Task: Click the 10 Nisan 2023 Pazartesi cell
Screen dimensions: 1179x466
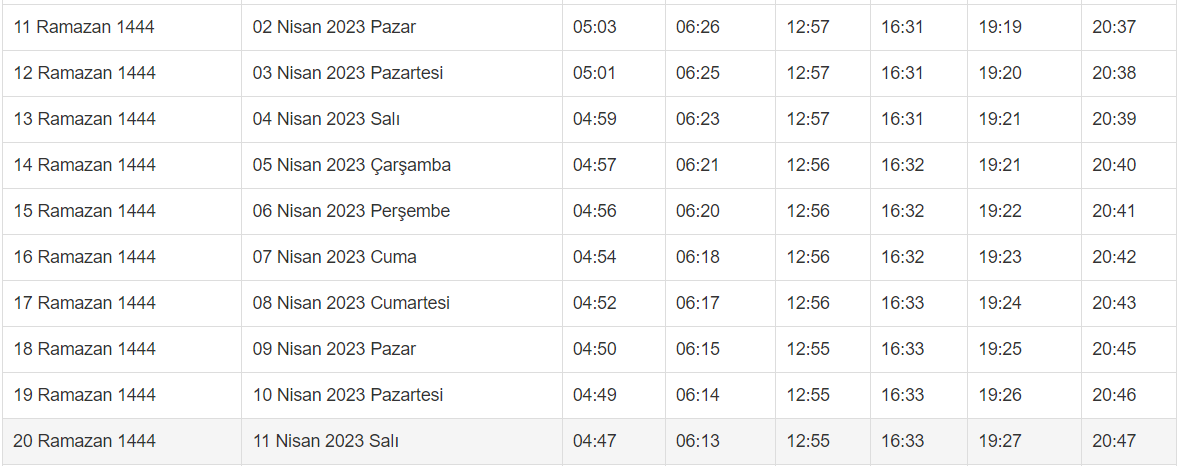Action: tap(348, 395)
